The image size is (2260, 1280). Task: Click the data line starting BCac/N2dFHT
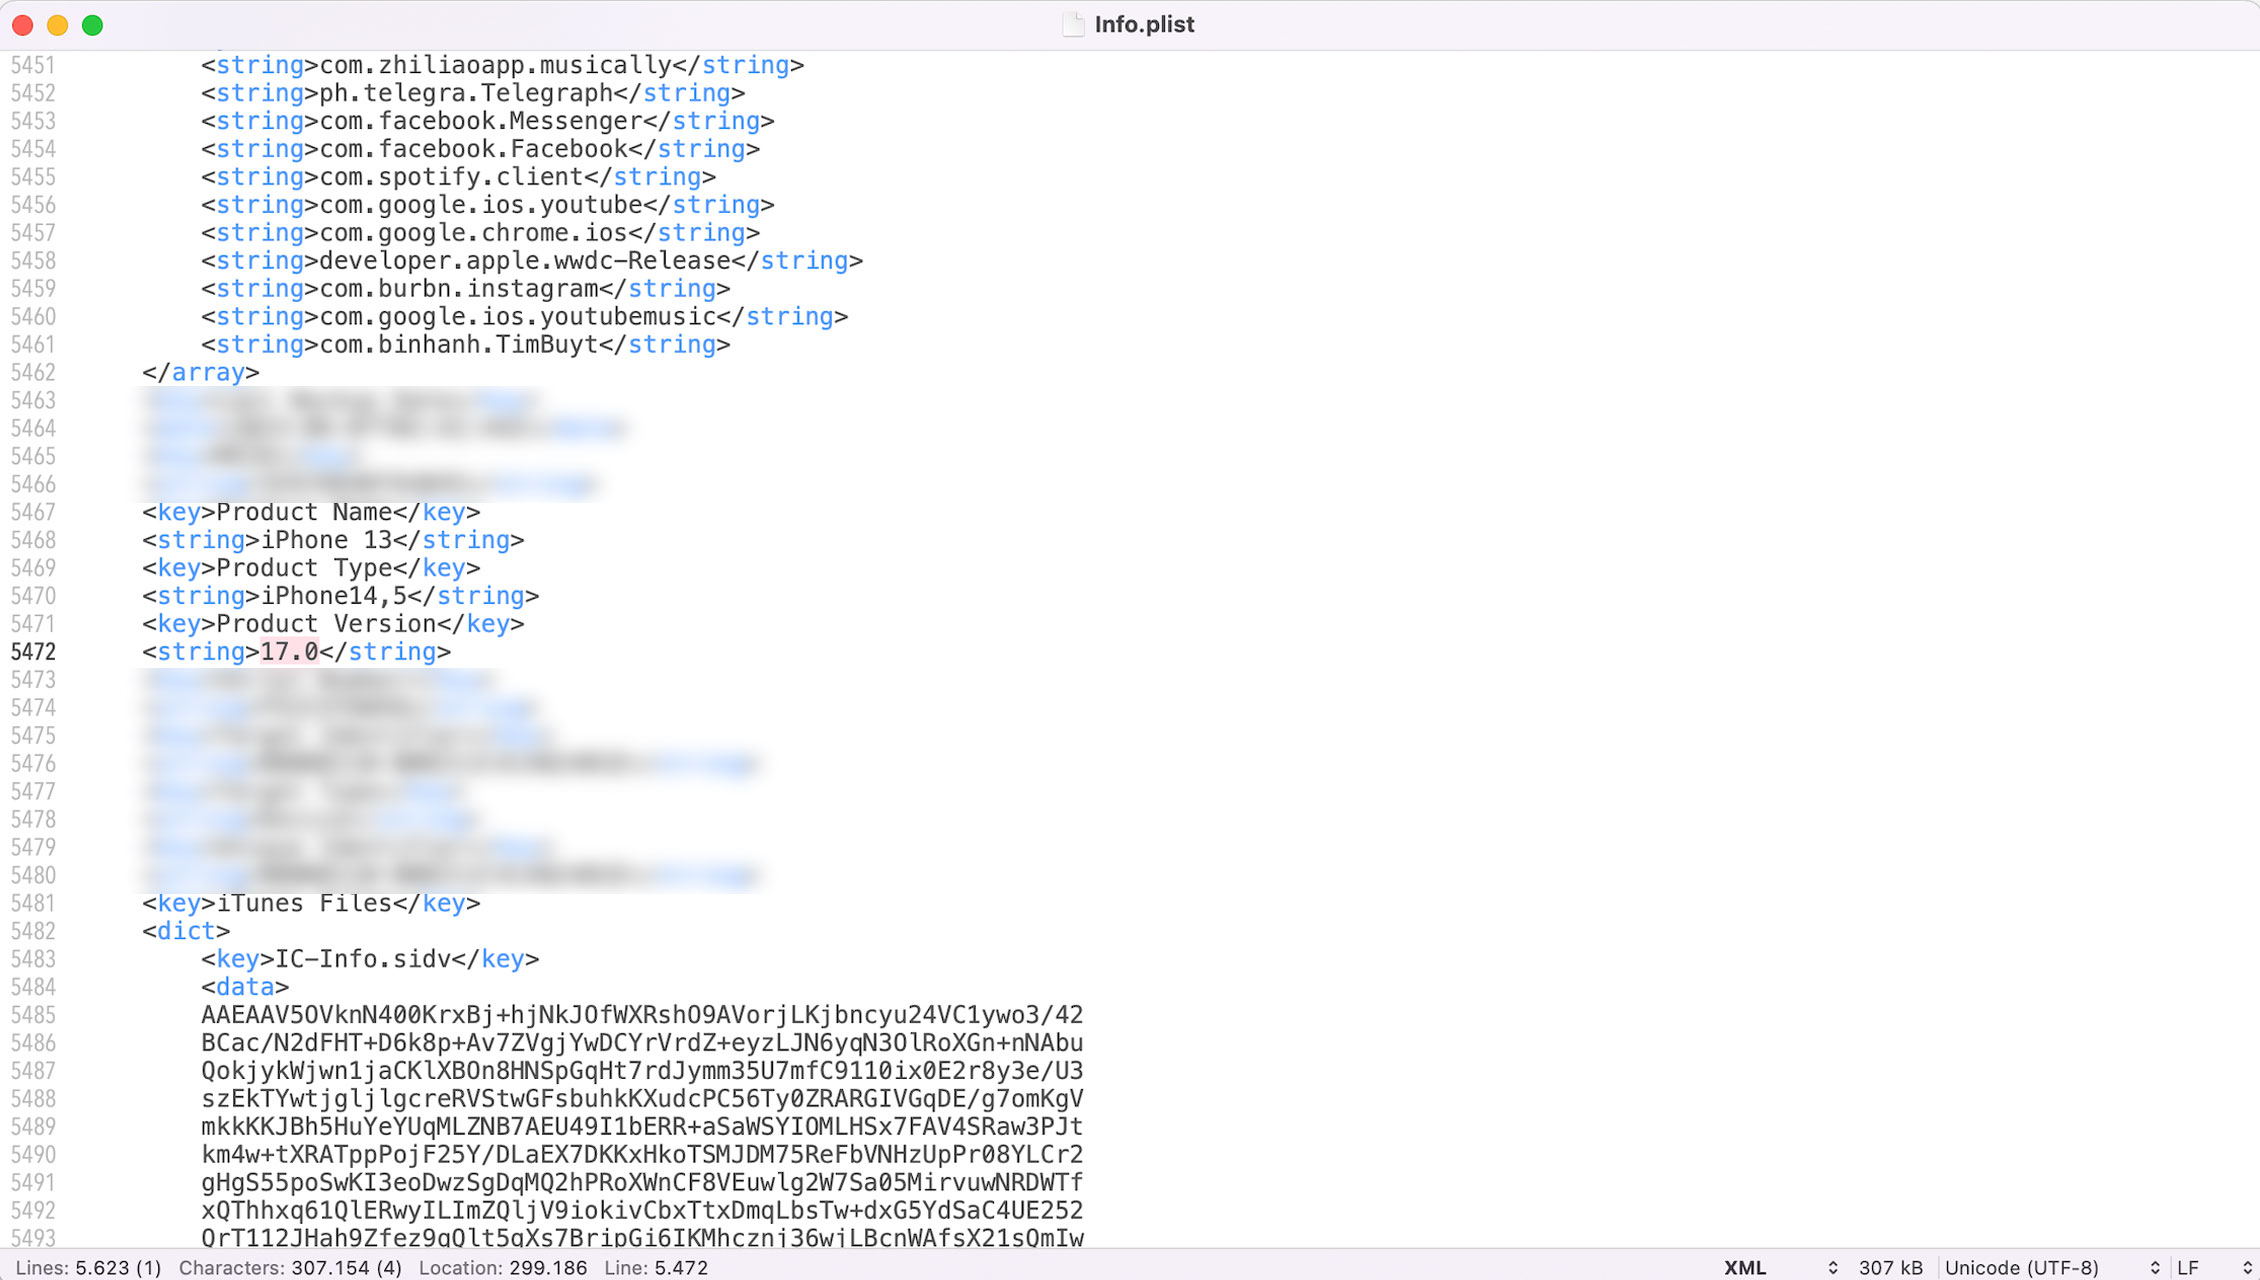click(x=642, y=1043)
